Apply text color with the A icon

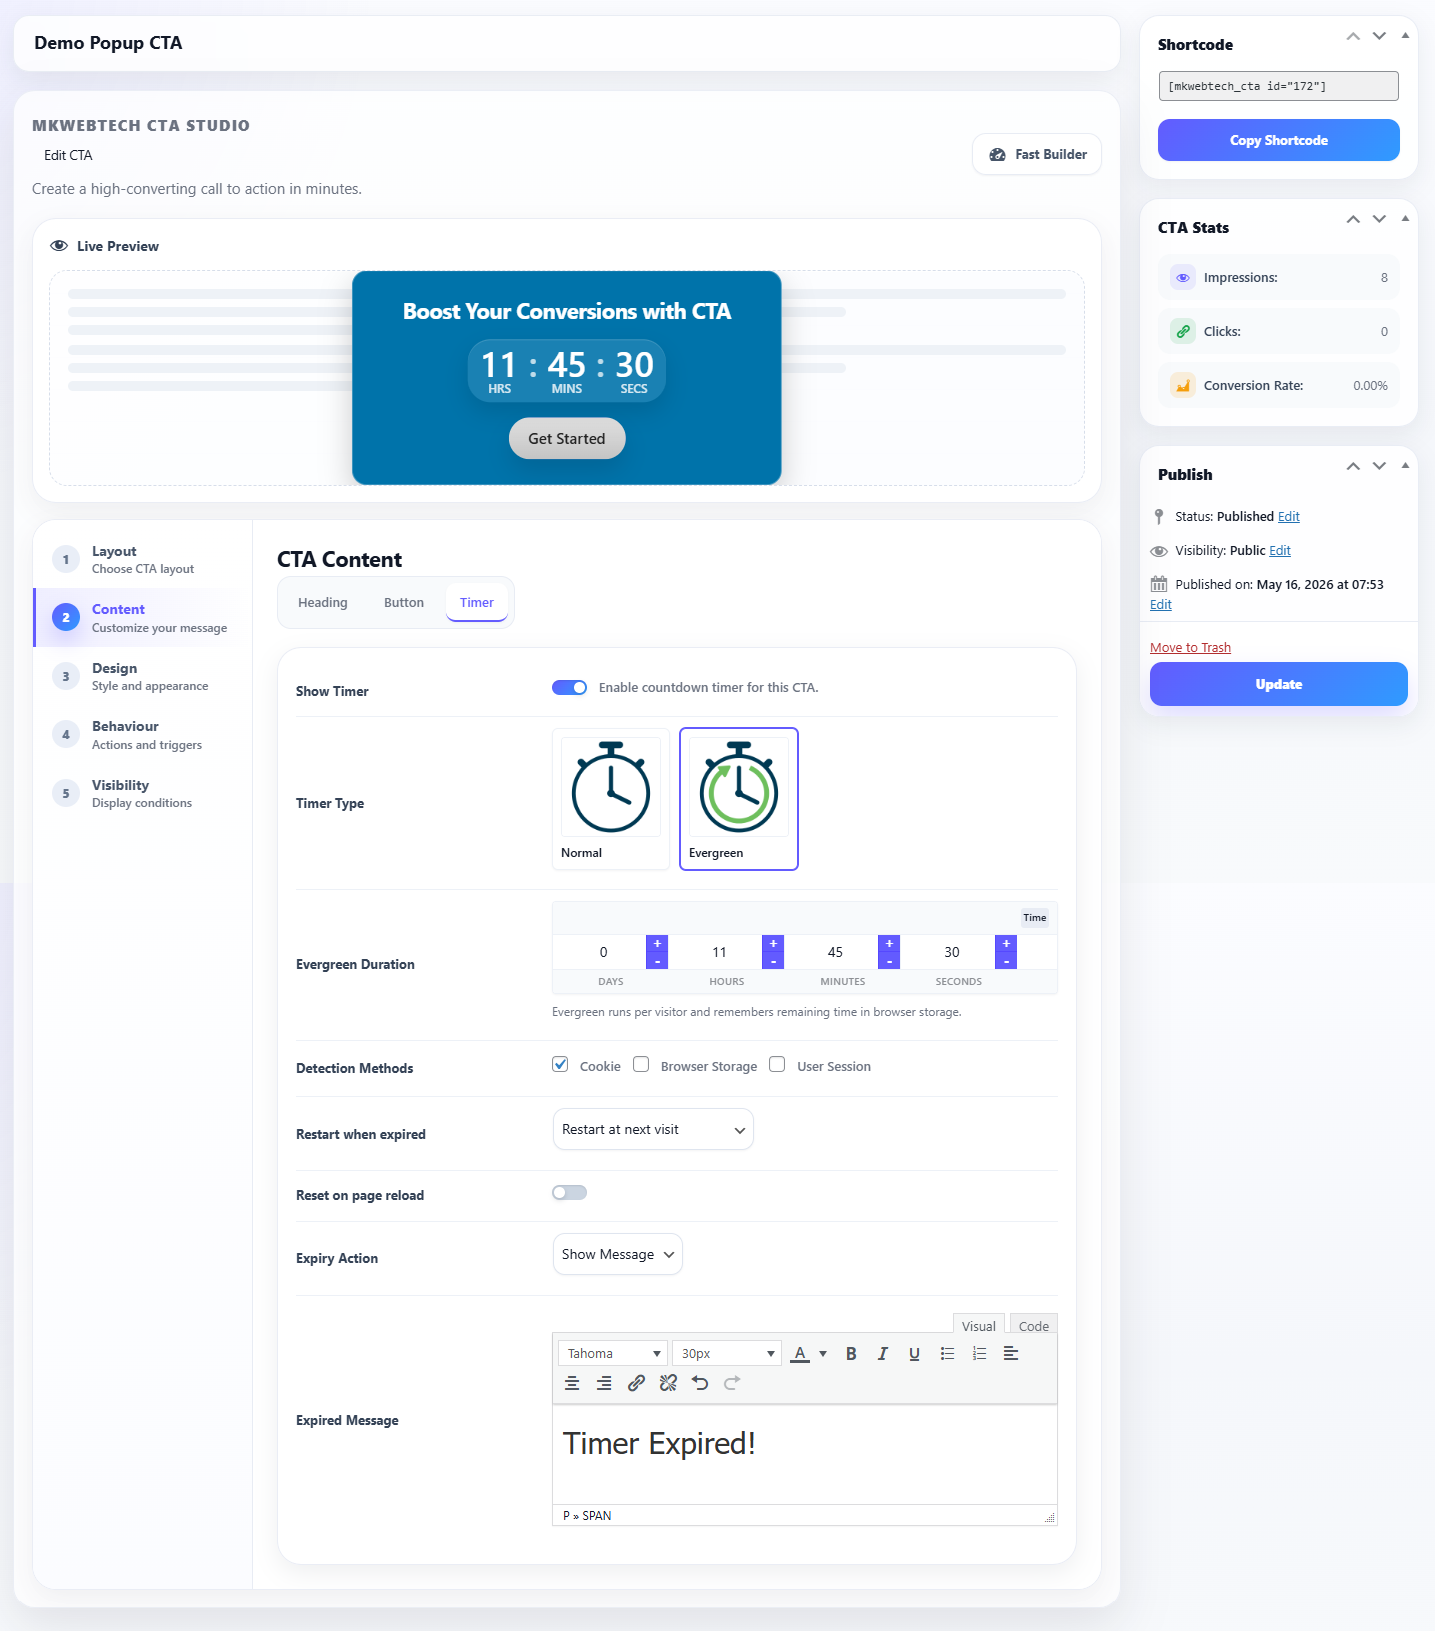click(800, 1353)
